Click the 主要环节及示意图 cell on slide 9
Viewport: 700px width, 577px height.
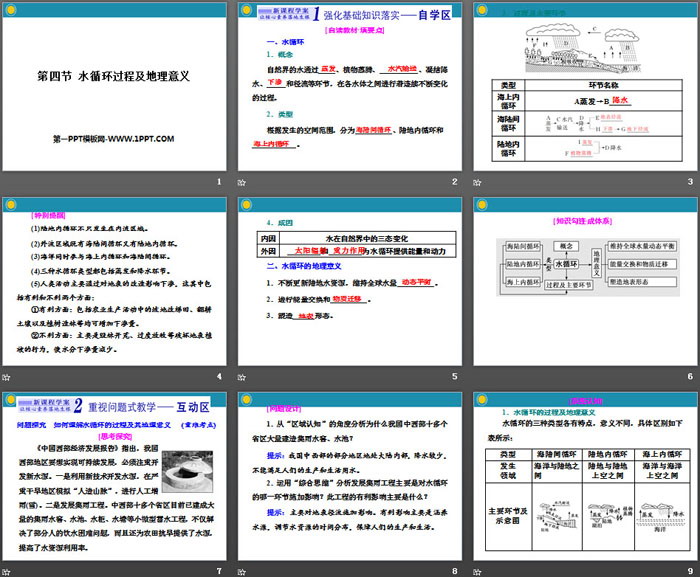pos(508,516)
